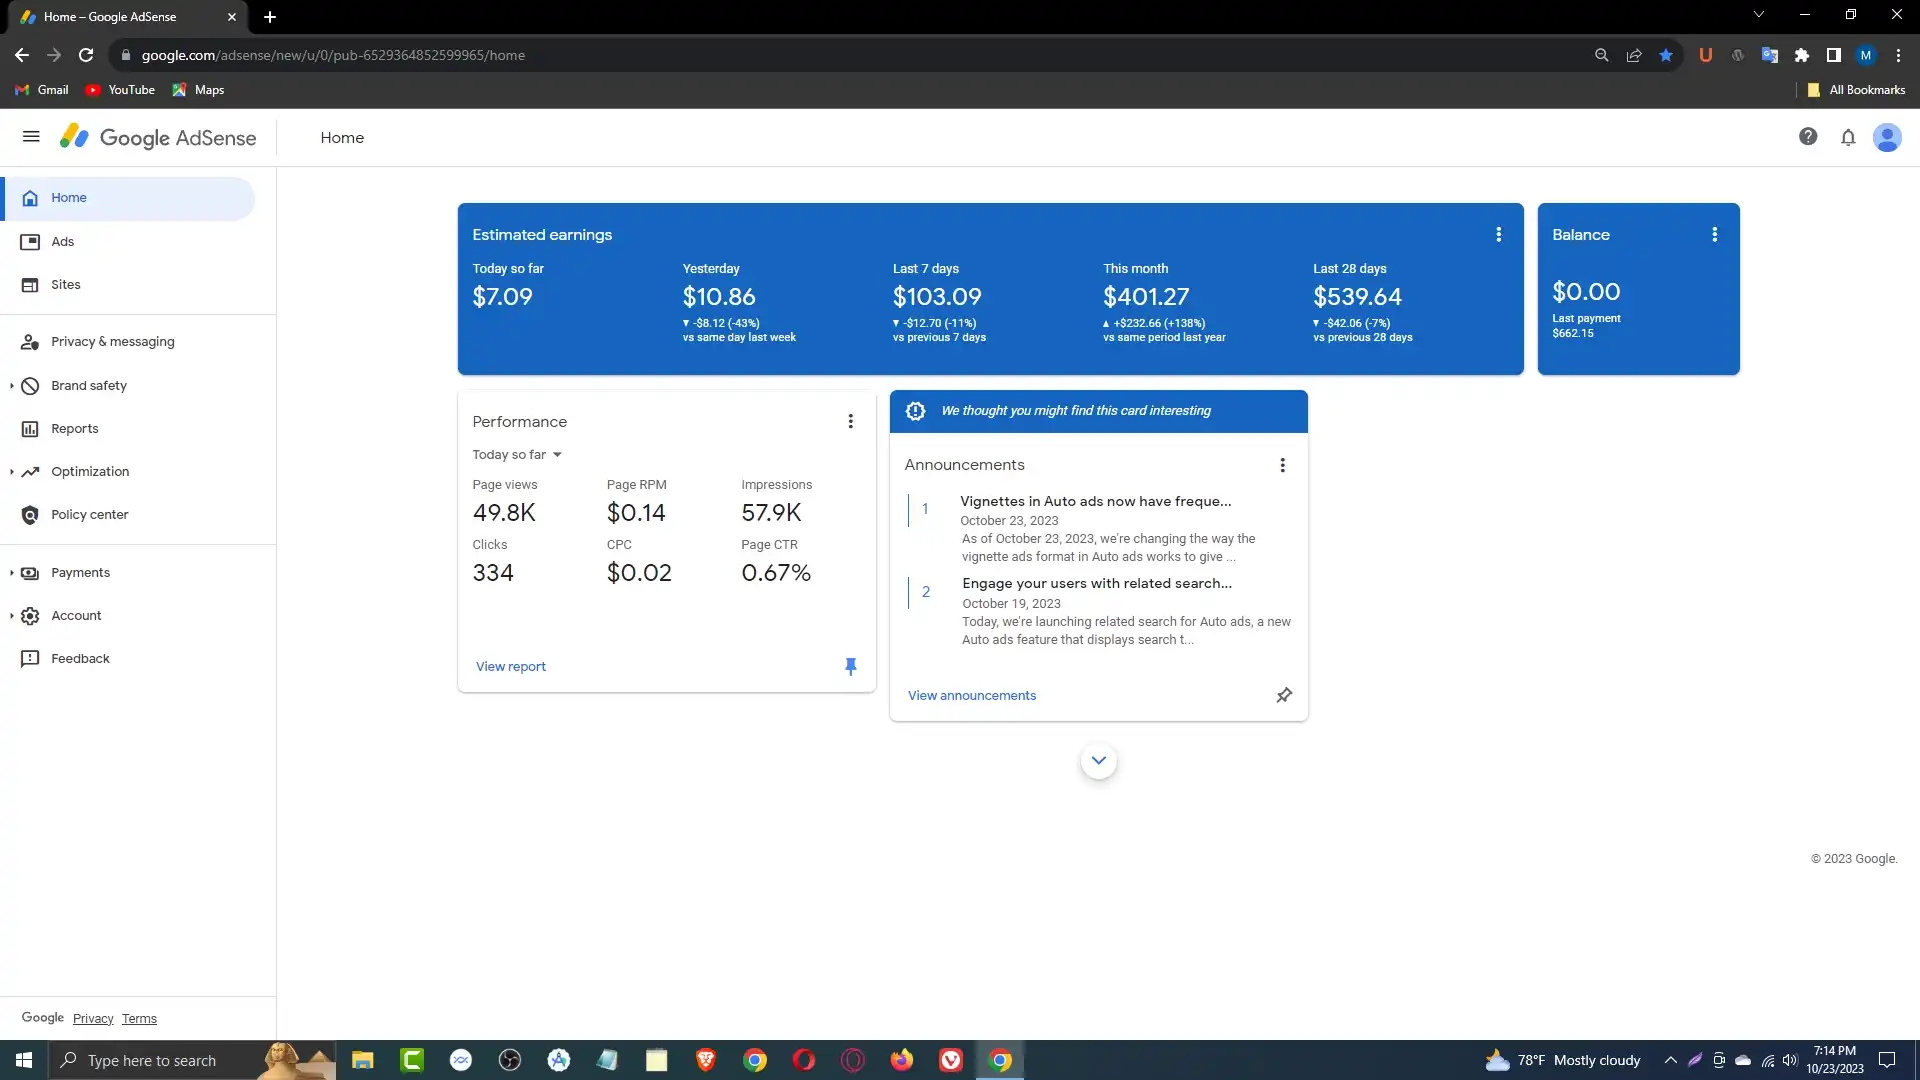Bookmark star icon in address bar
The height and width of the screenshot is (1080, 1920).
[x=1666, y=55]
